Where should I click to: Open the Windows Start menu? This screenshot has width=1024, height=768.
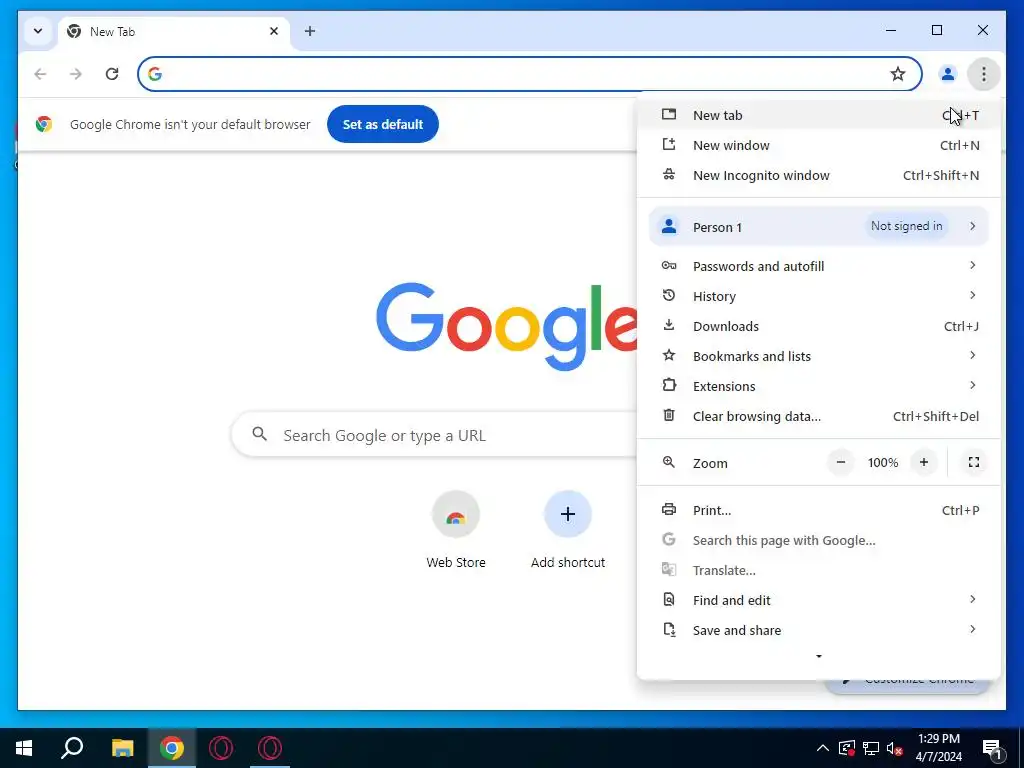(24, 748)
